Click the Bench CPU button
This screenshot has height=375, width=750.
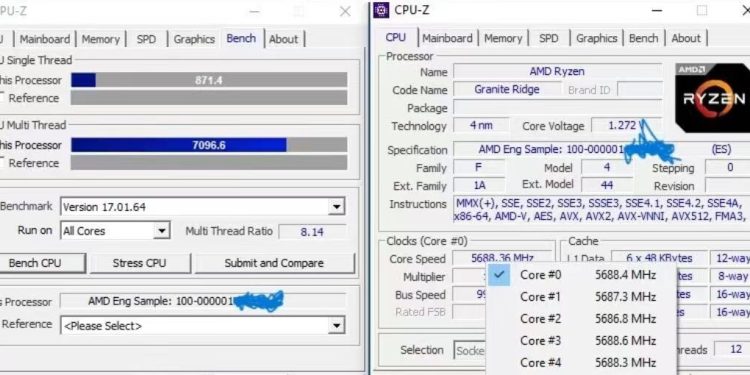click(35, 263)
